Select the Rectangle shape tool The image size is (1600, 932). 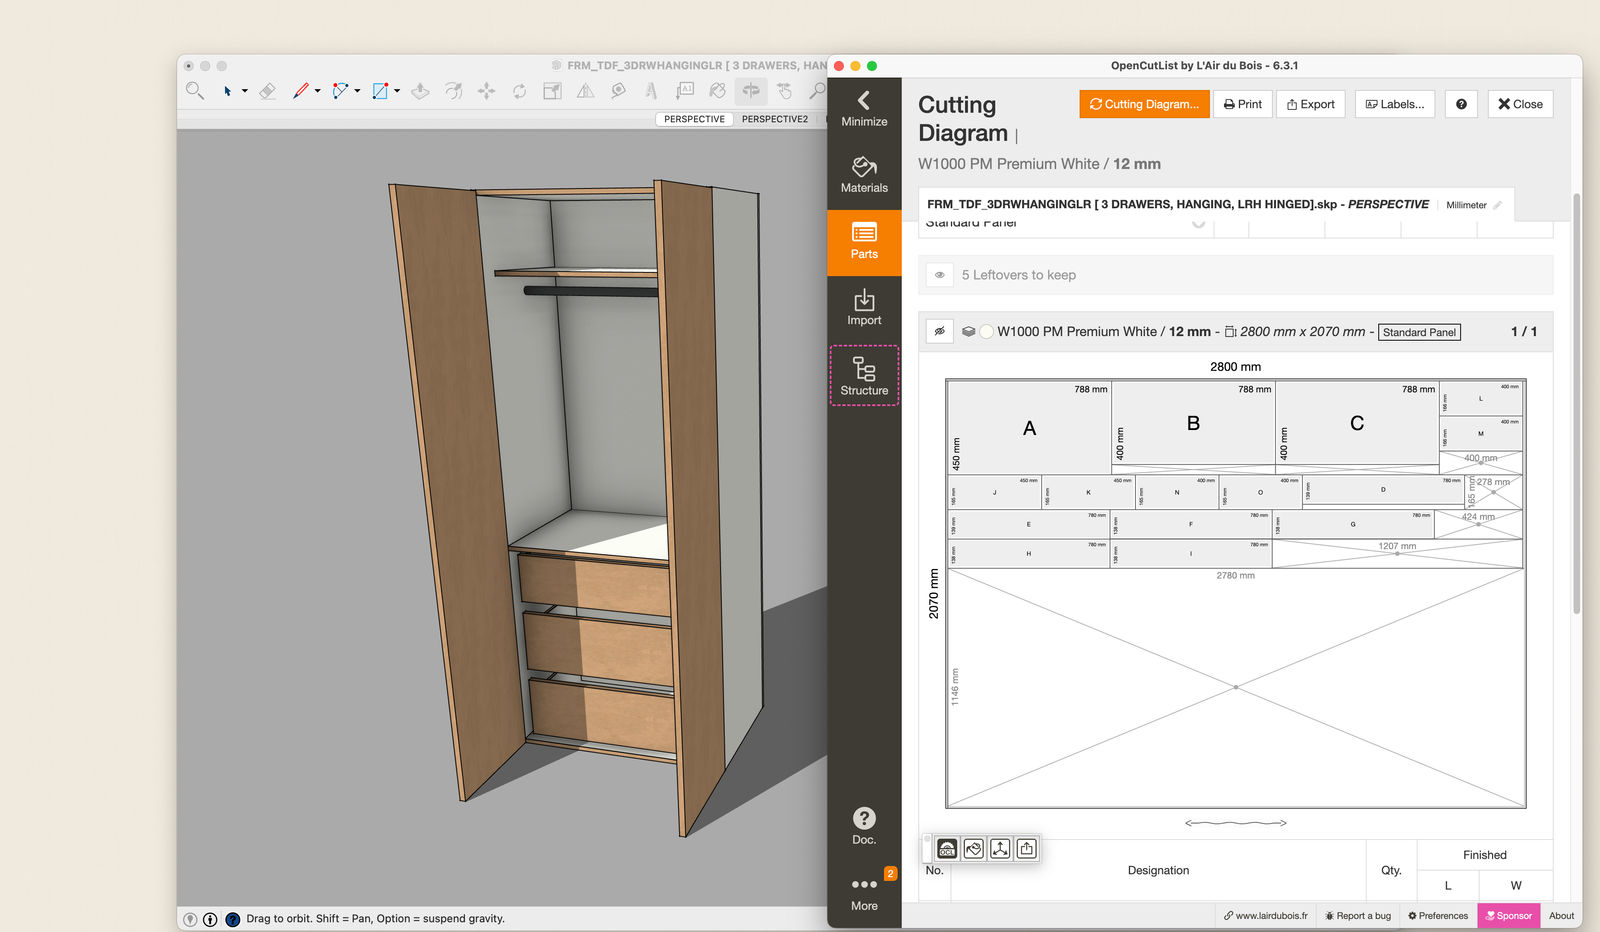point(380,91)
